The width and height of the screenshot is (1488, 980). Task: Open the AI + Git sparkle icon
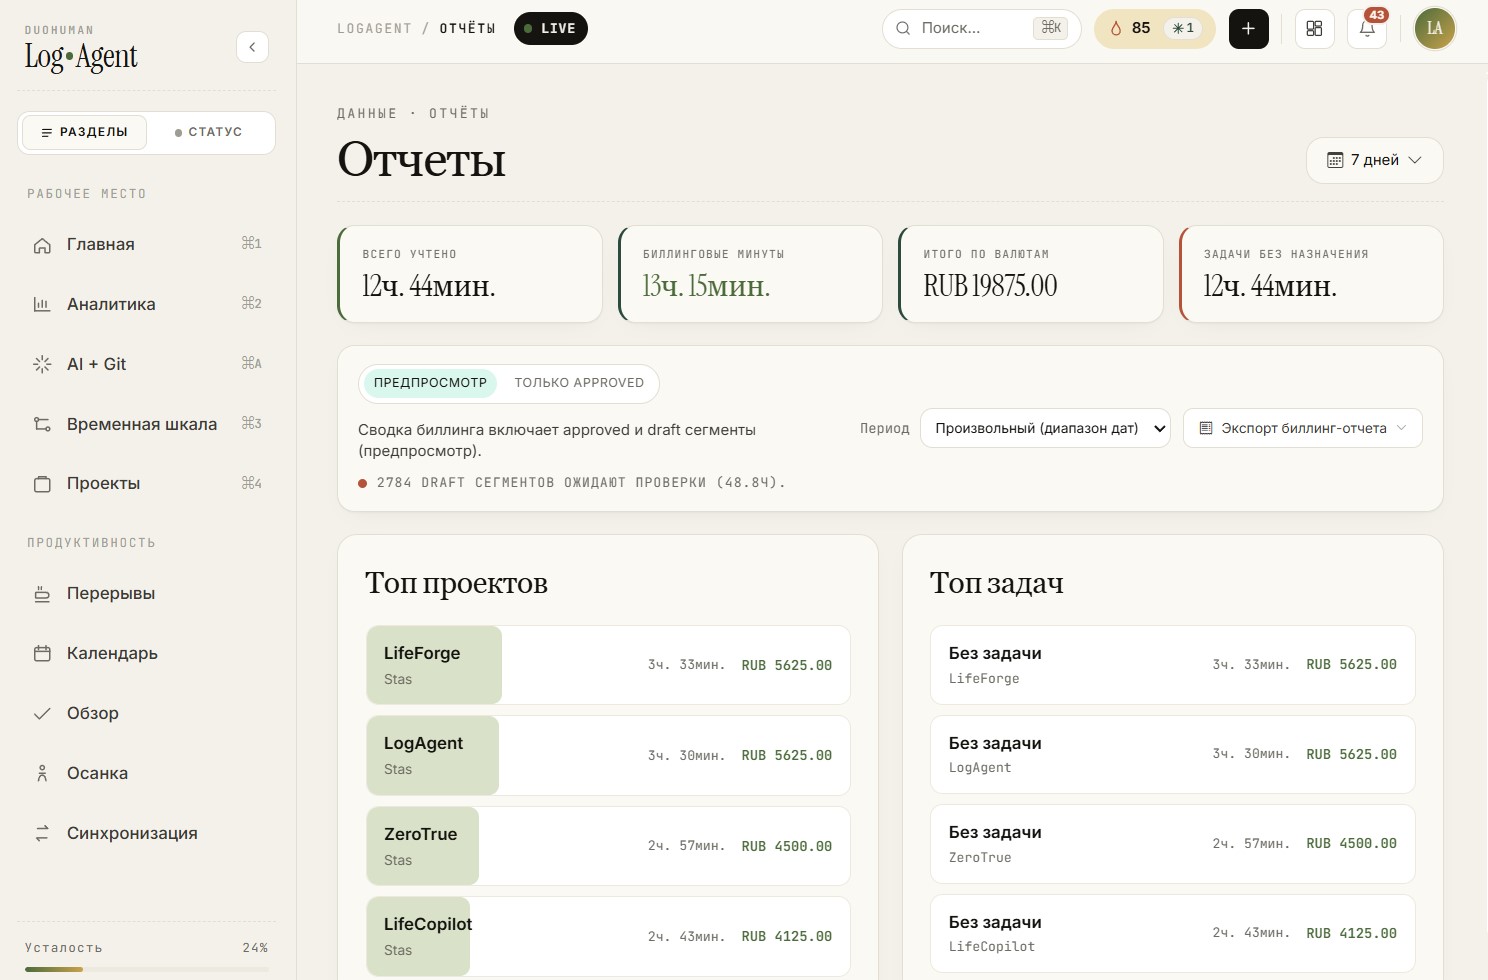click(x=42, y=365)
